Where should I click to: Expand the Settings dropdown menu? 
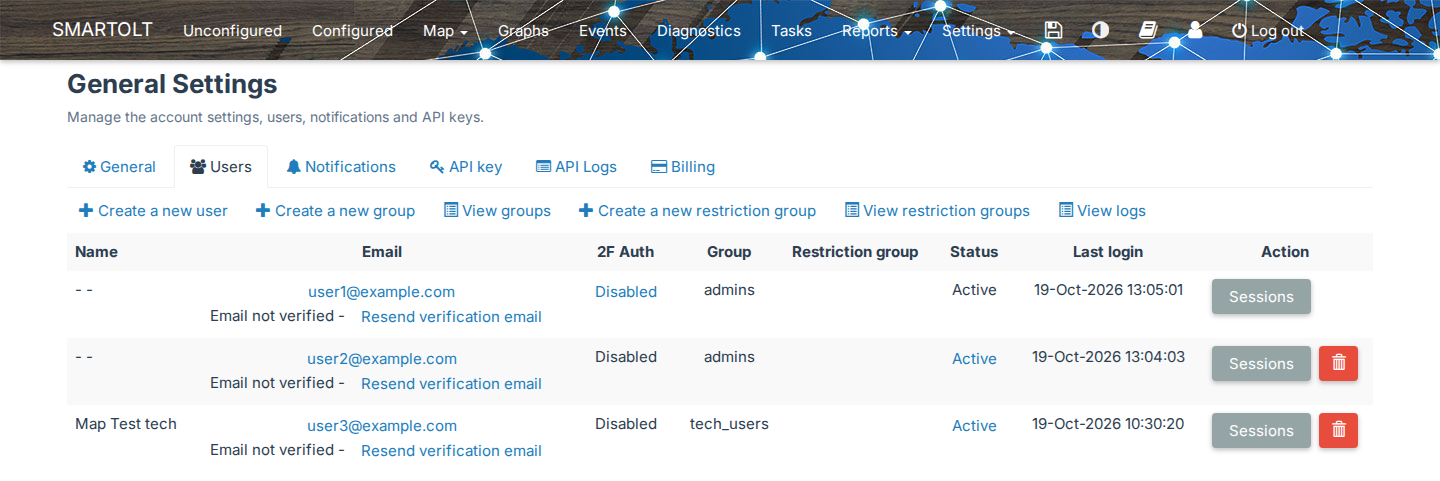(978, 31)
